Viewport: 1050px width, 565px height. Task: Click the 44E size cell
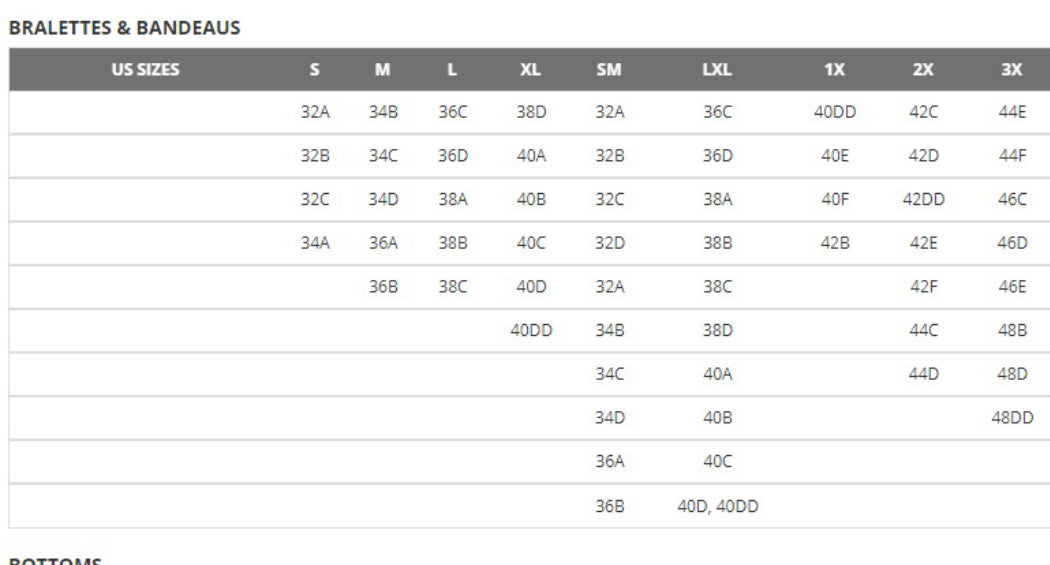1012,113
